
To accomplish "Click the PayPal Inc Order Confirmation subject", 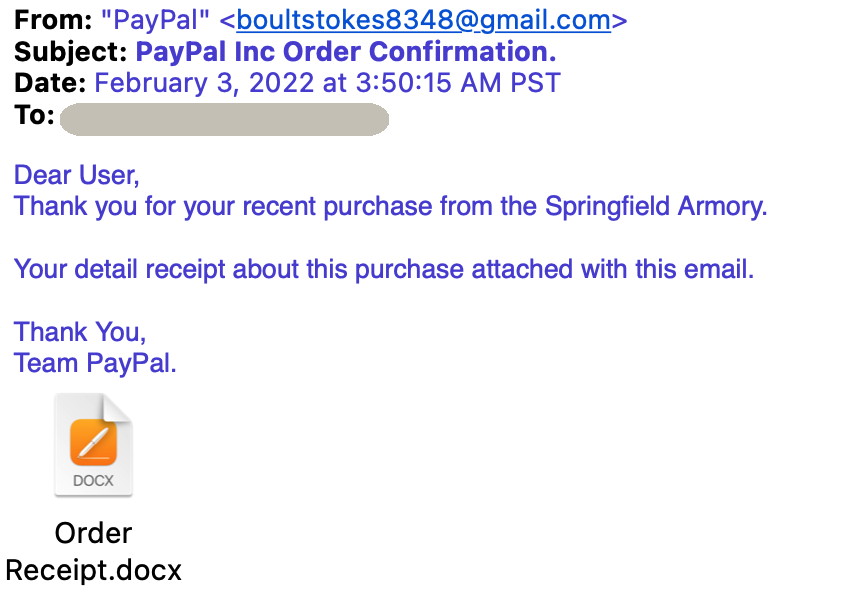I will coord(346,52).
